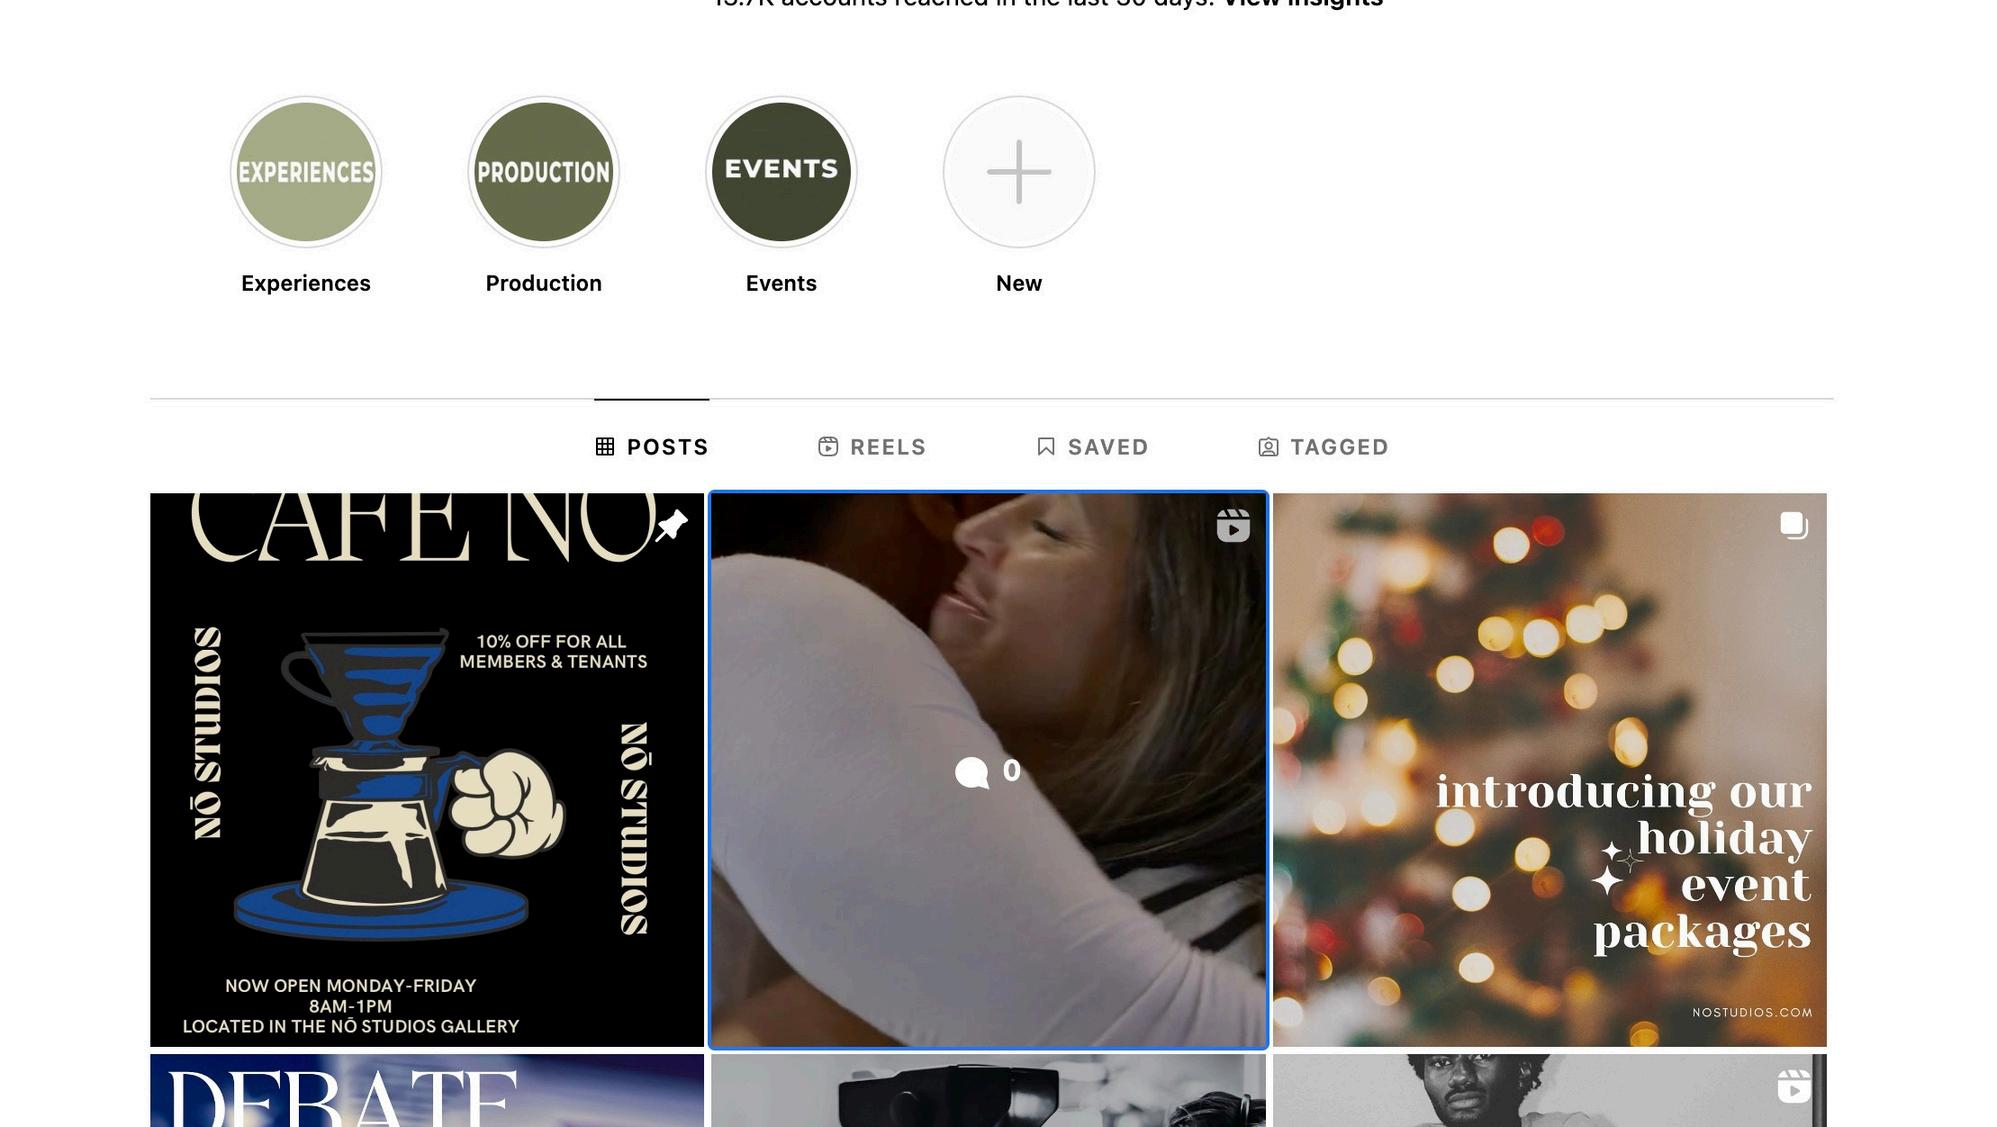Click the reel icon on hugging video post
This screenshot has height=1127, width=1997.
click(x=1233, y=525)
